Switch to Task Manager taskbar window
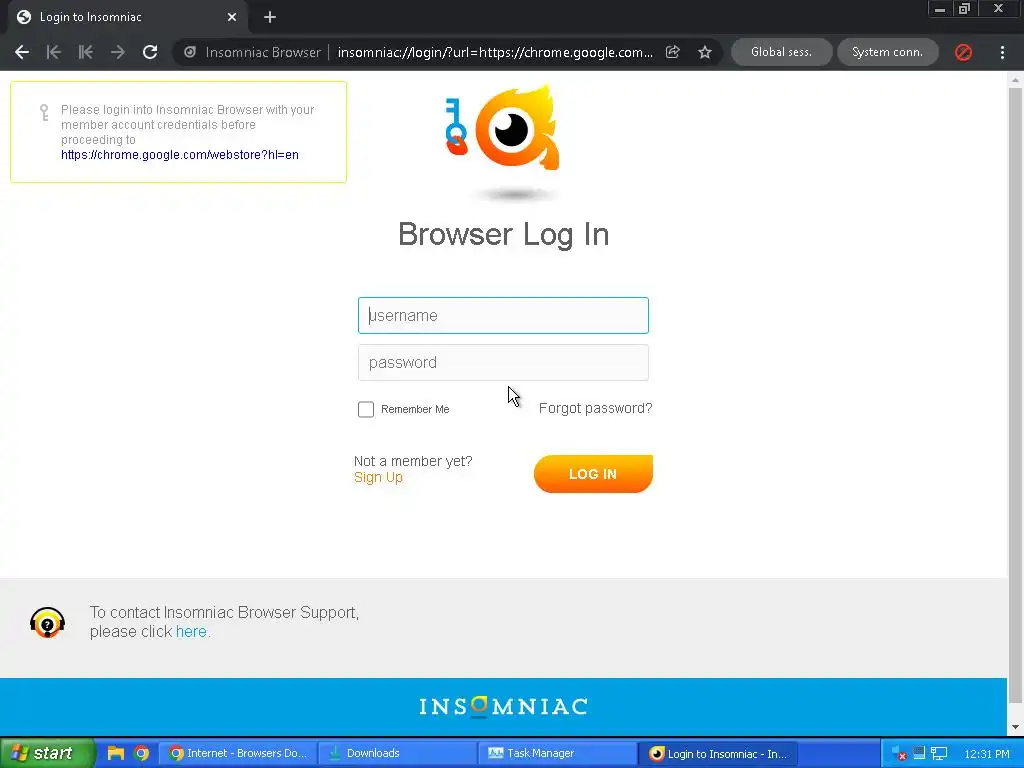The height and width of the screenshot is (768, 1024). pyautogui.click(x=558, y=754)
